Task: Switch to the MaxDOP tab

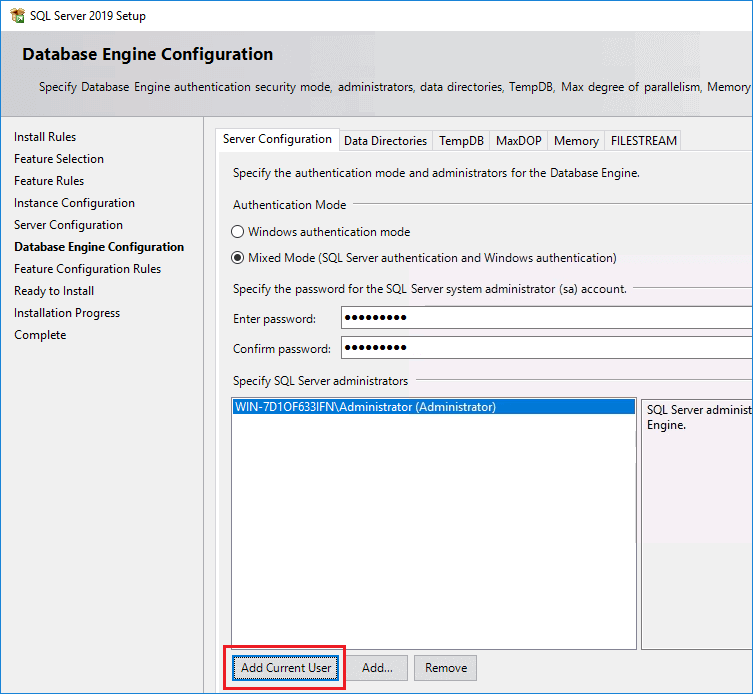Action: (518, 141)
